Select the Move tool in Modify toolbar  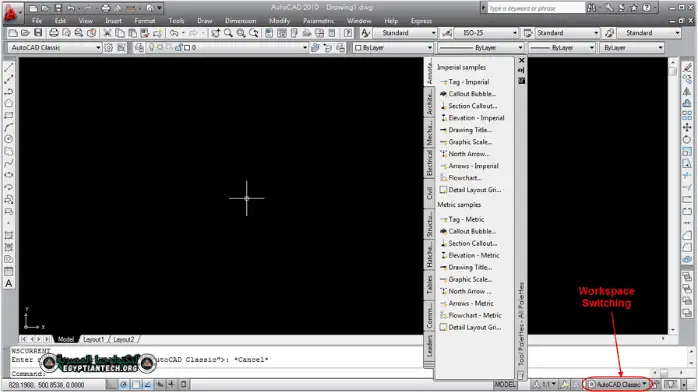pos(687,128)
